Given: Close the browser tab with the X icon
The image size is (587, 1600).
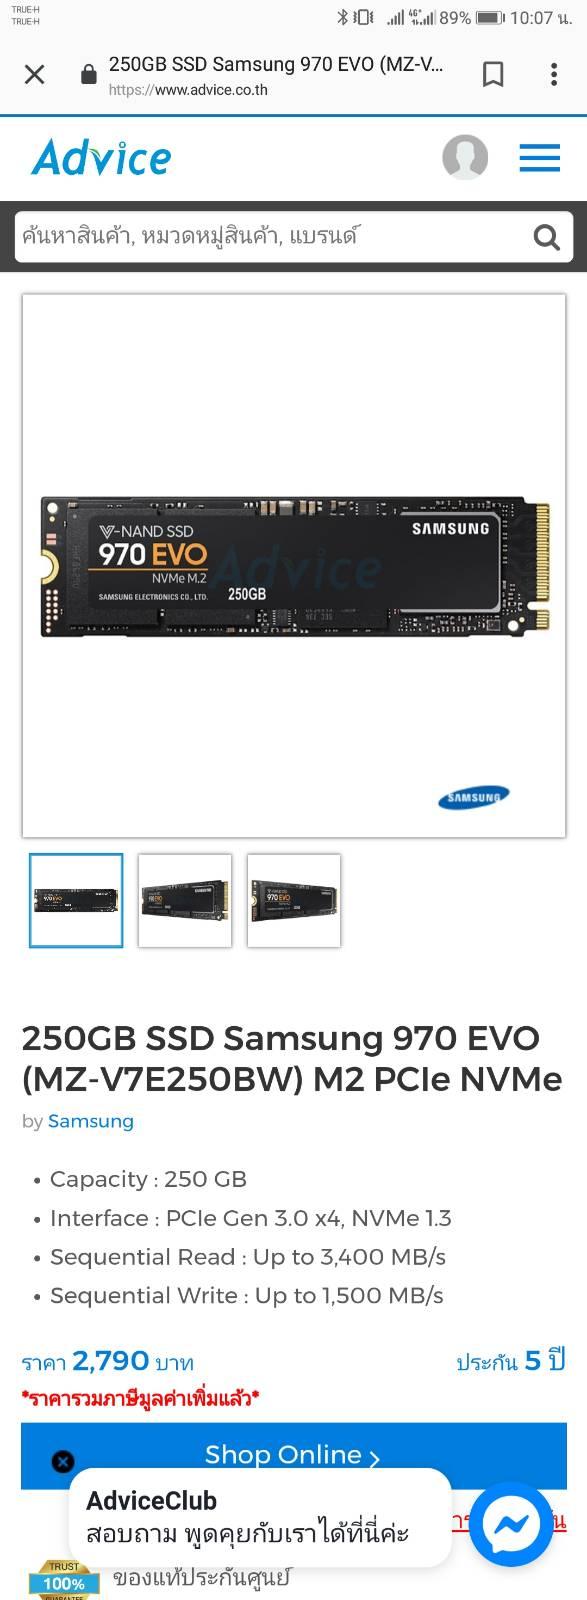Looking at the screenshot, I should pos(34,74).
